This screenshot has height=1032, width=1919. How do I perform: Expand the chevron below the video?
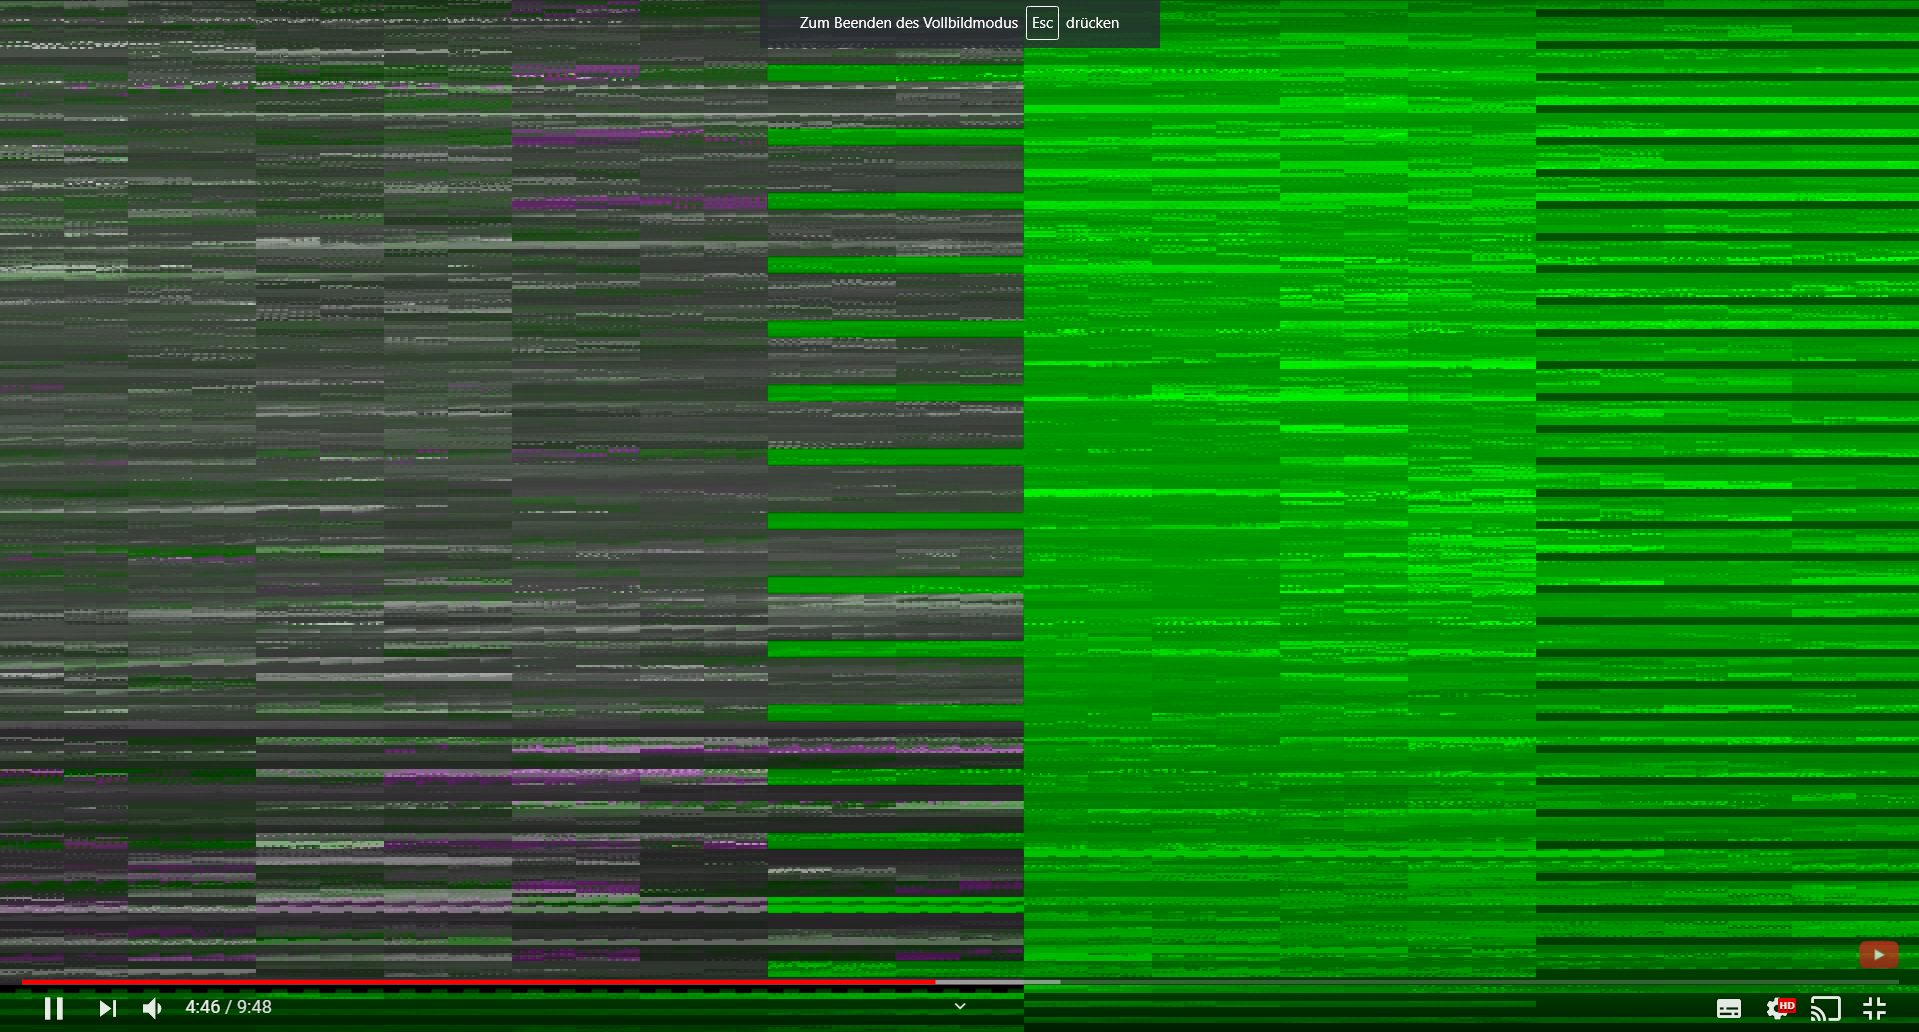[960, 1006]
